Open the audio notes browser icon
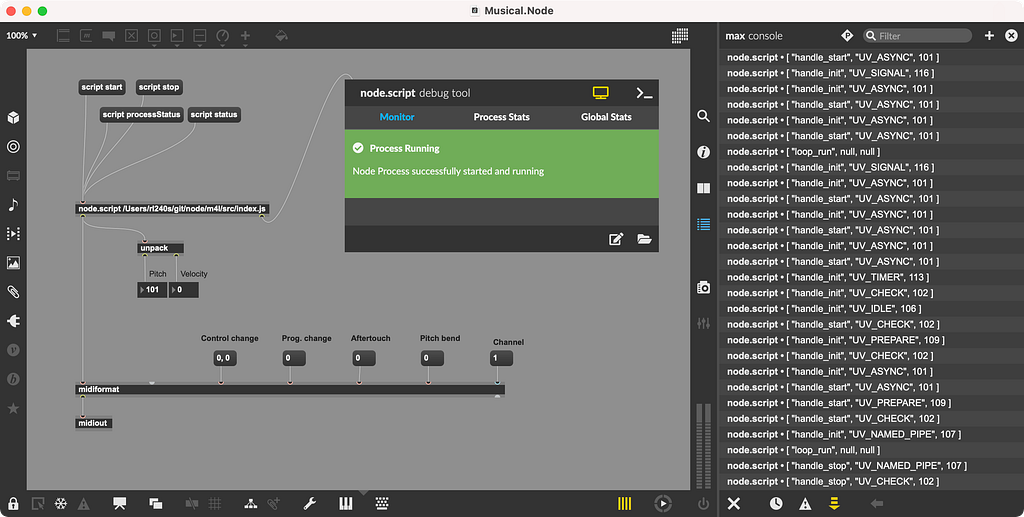This screenshot has width=1024, height=517. (13, 204)
